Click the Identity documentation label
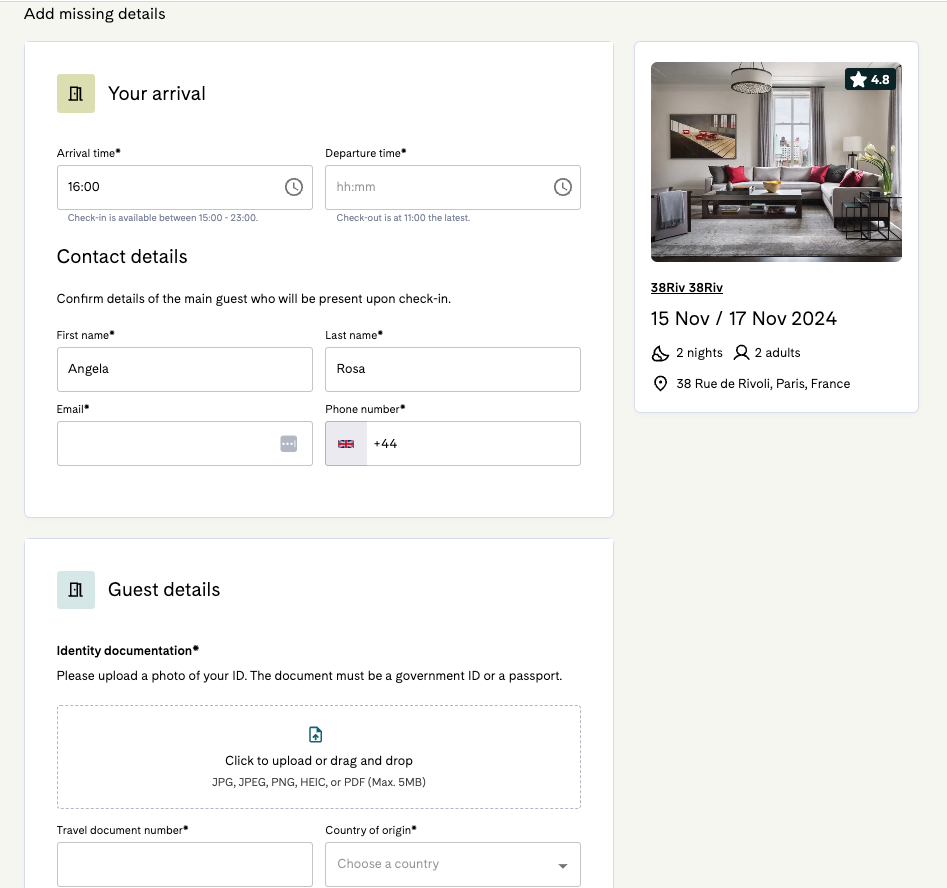This screenshot has height=888, width=947. (127, 651)
